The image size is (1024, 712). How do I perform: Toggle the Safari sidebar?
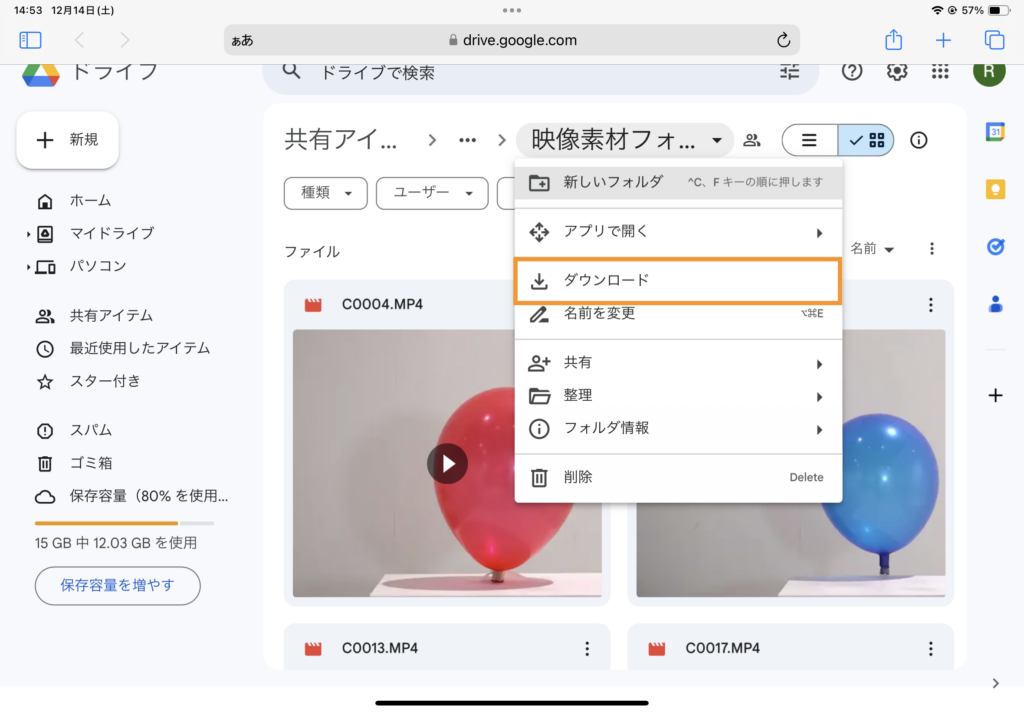click(x=30, y=40)
